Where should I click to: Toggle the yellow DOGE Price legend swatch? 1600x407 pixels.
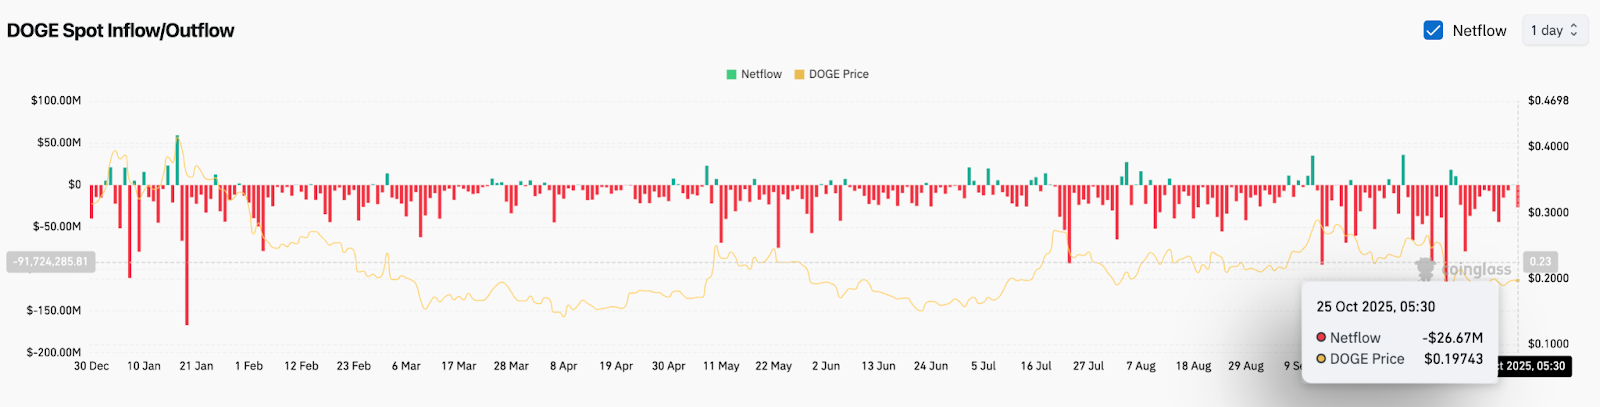pyautogui.click(x=799, y=74)
